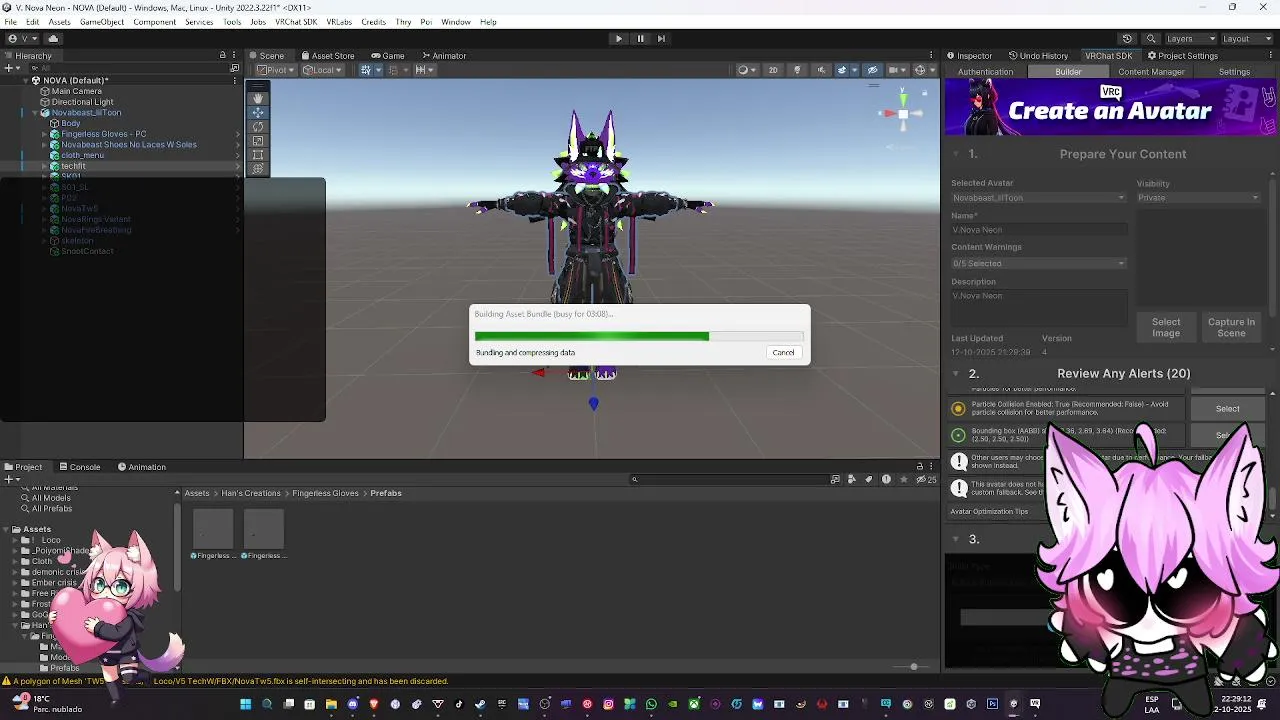
Task: Open the Visibility Private dropdown
Action: [x=1198, y=198]
